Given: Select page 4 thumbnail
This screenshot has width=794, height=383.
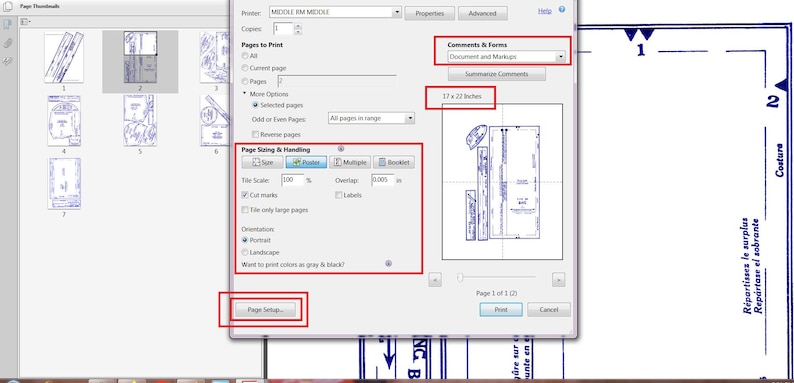Looking at the screenshot, I should (64, 121).
